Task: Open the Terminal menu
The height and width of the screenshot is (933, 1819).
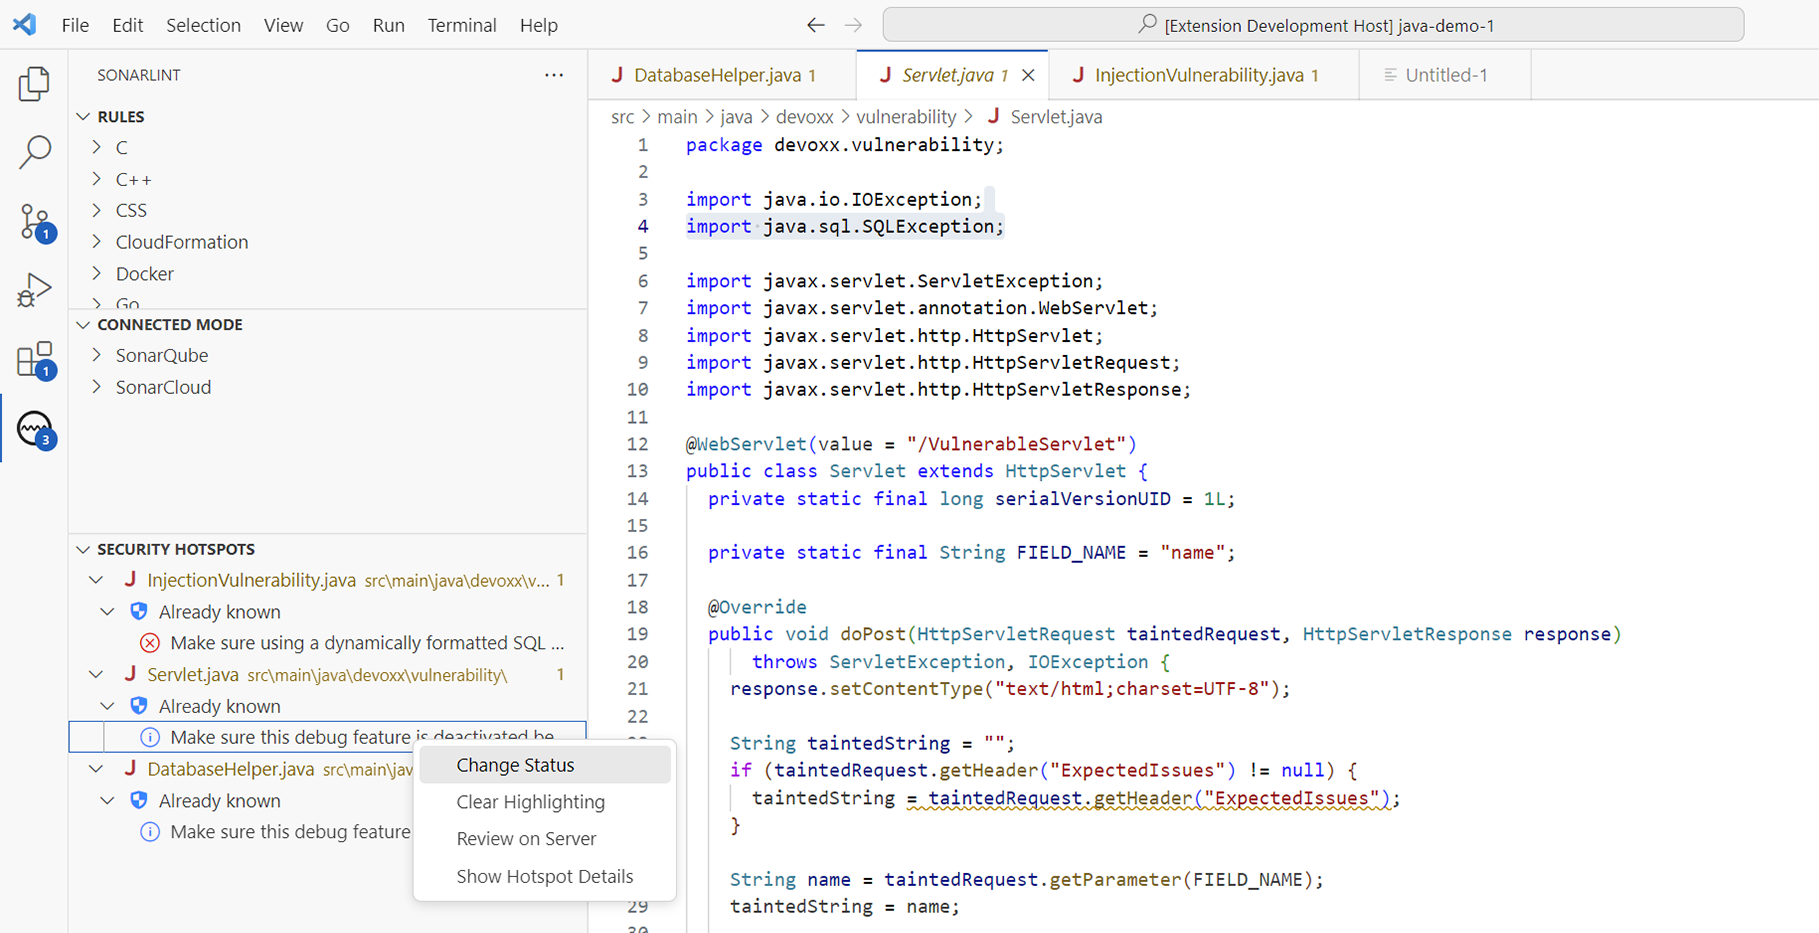Action: (x=461, y=25)
